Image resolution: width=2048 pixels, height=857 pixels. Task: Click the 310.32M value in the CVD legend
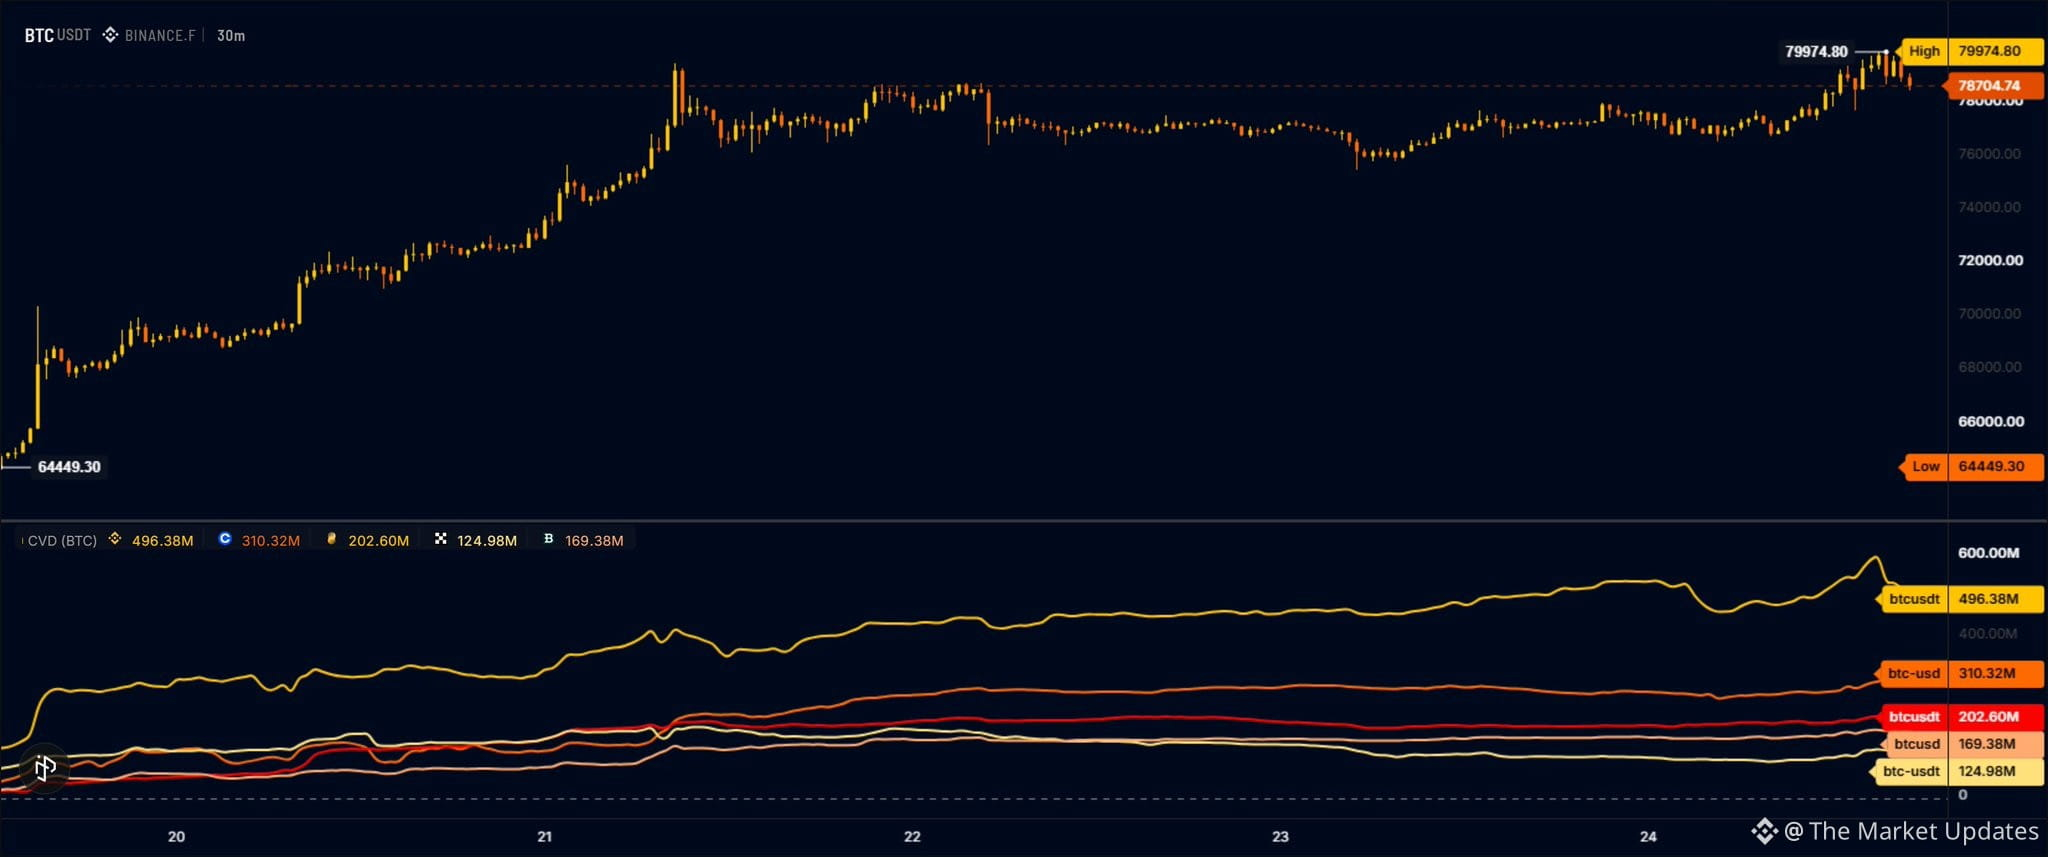tap(271, 540)
